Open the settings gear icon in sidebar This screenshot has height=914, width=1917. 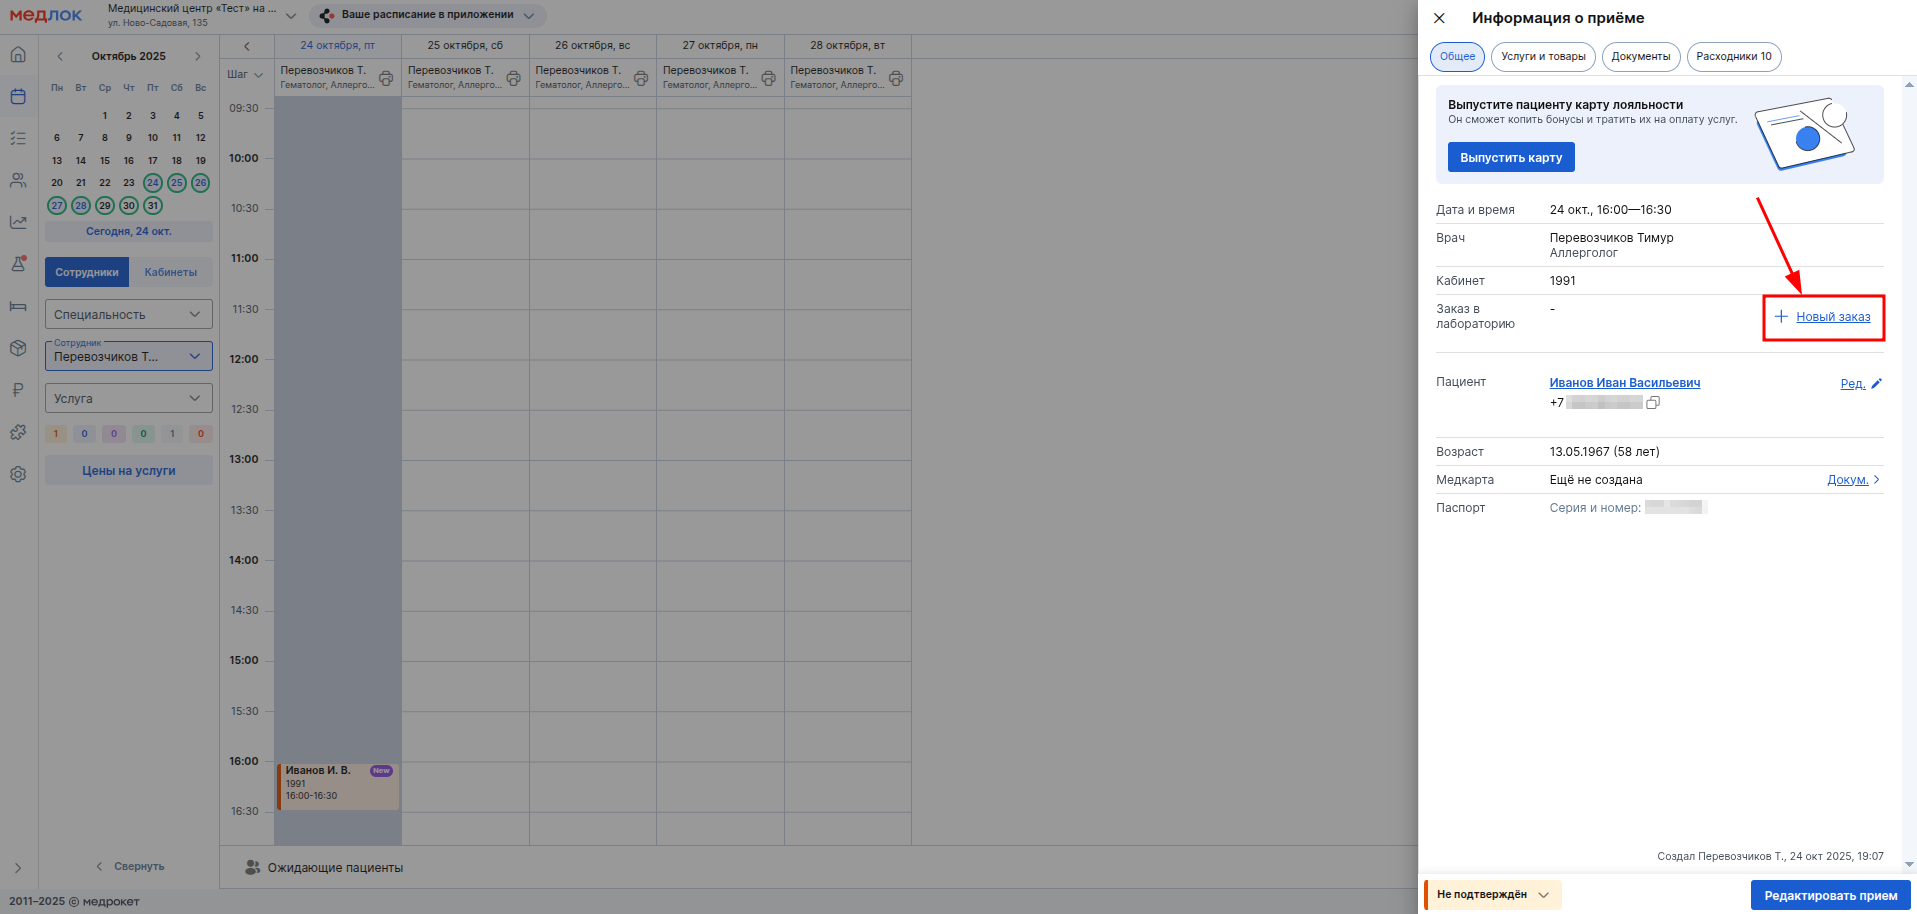coord(18,475)
